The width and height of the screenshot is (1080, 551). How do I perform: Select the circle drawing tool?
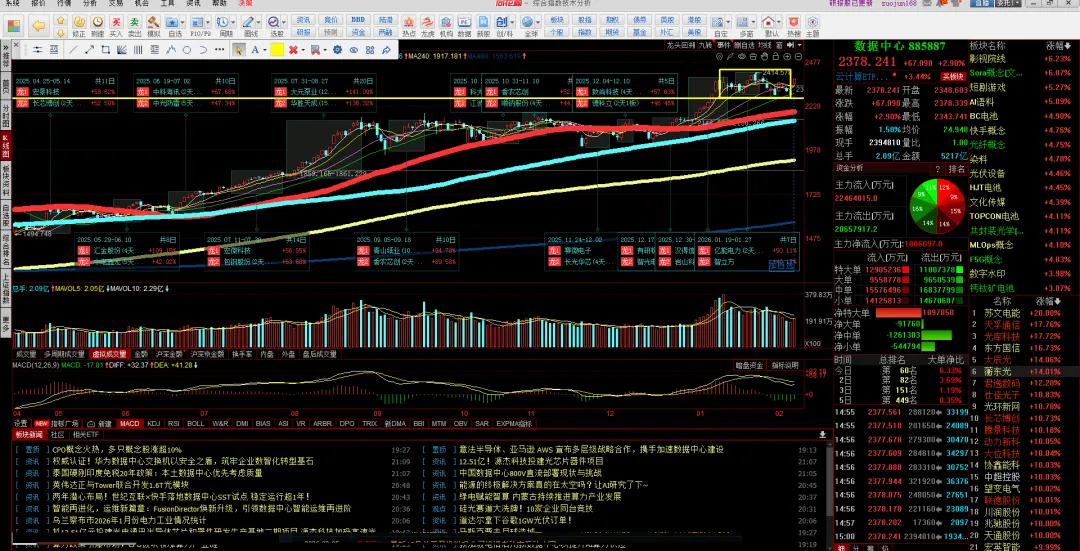point(187,50)
